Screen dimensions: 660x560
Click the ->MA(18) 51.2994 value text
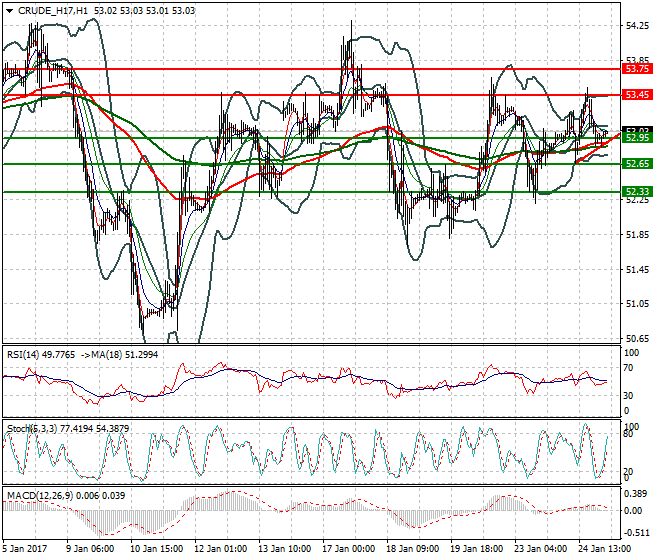coord(120,355)
